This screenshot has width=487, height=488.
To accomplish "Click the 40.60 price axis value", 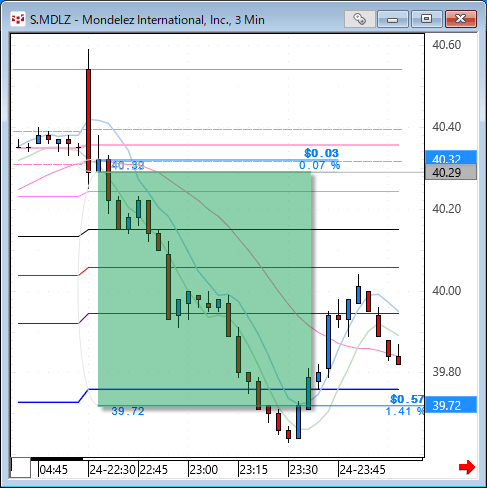I will click(446, 44).
